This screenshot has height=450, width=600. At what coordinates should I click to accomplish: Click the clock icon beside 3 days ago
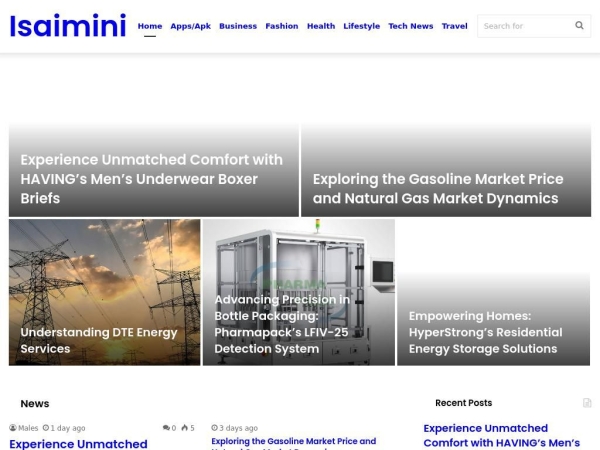pyautogui.click(x=214, y=428)
